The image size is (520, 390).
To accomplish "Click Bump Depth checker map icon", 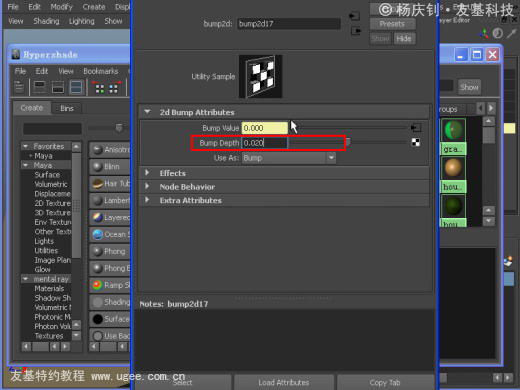I will [416, 143].
